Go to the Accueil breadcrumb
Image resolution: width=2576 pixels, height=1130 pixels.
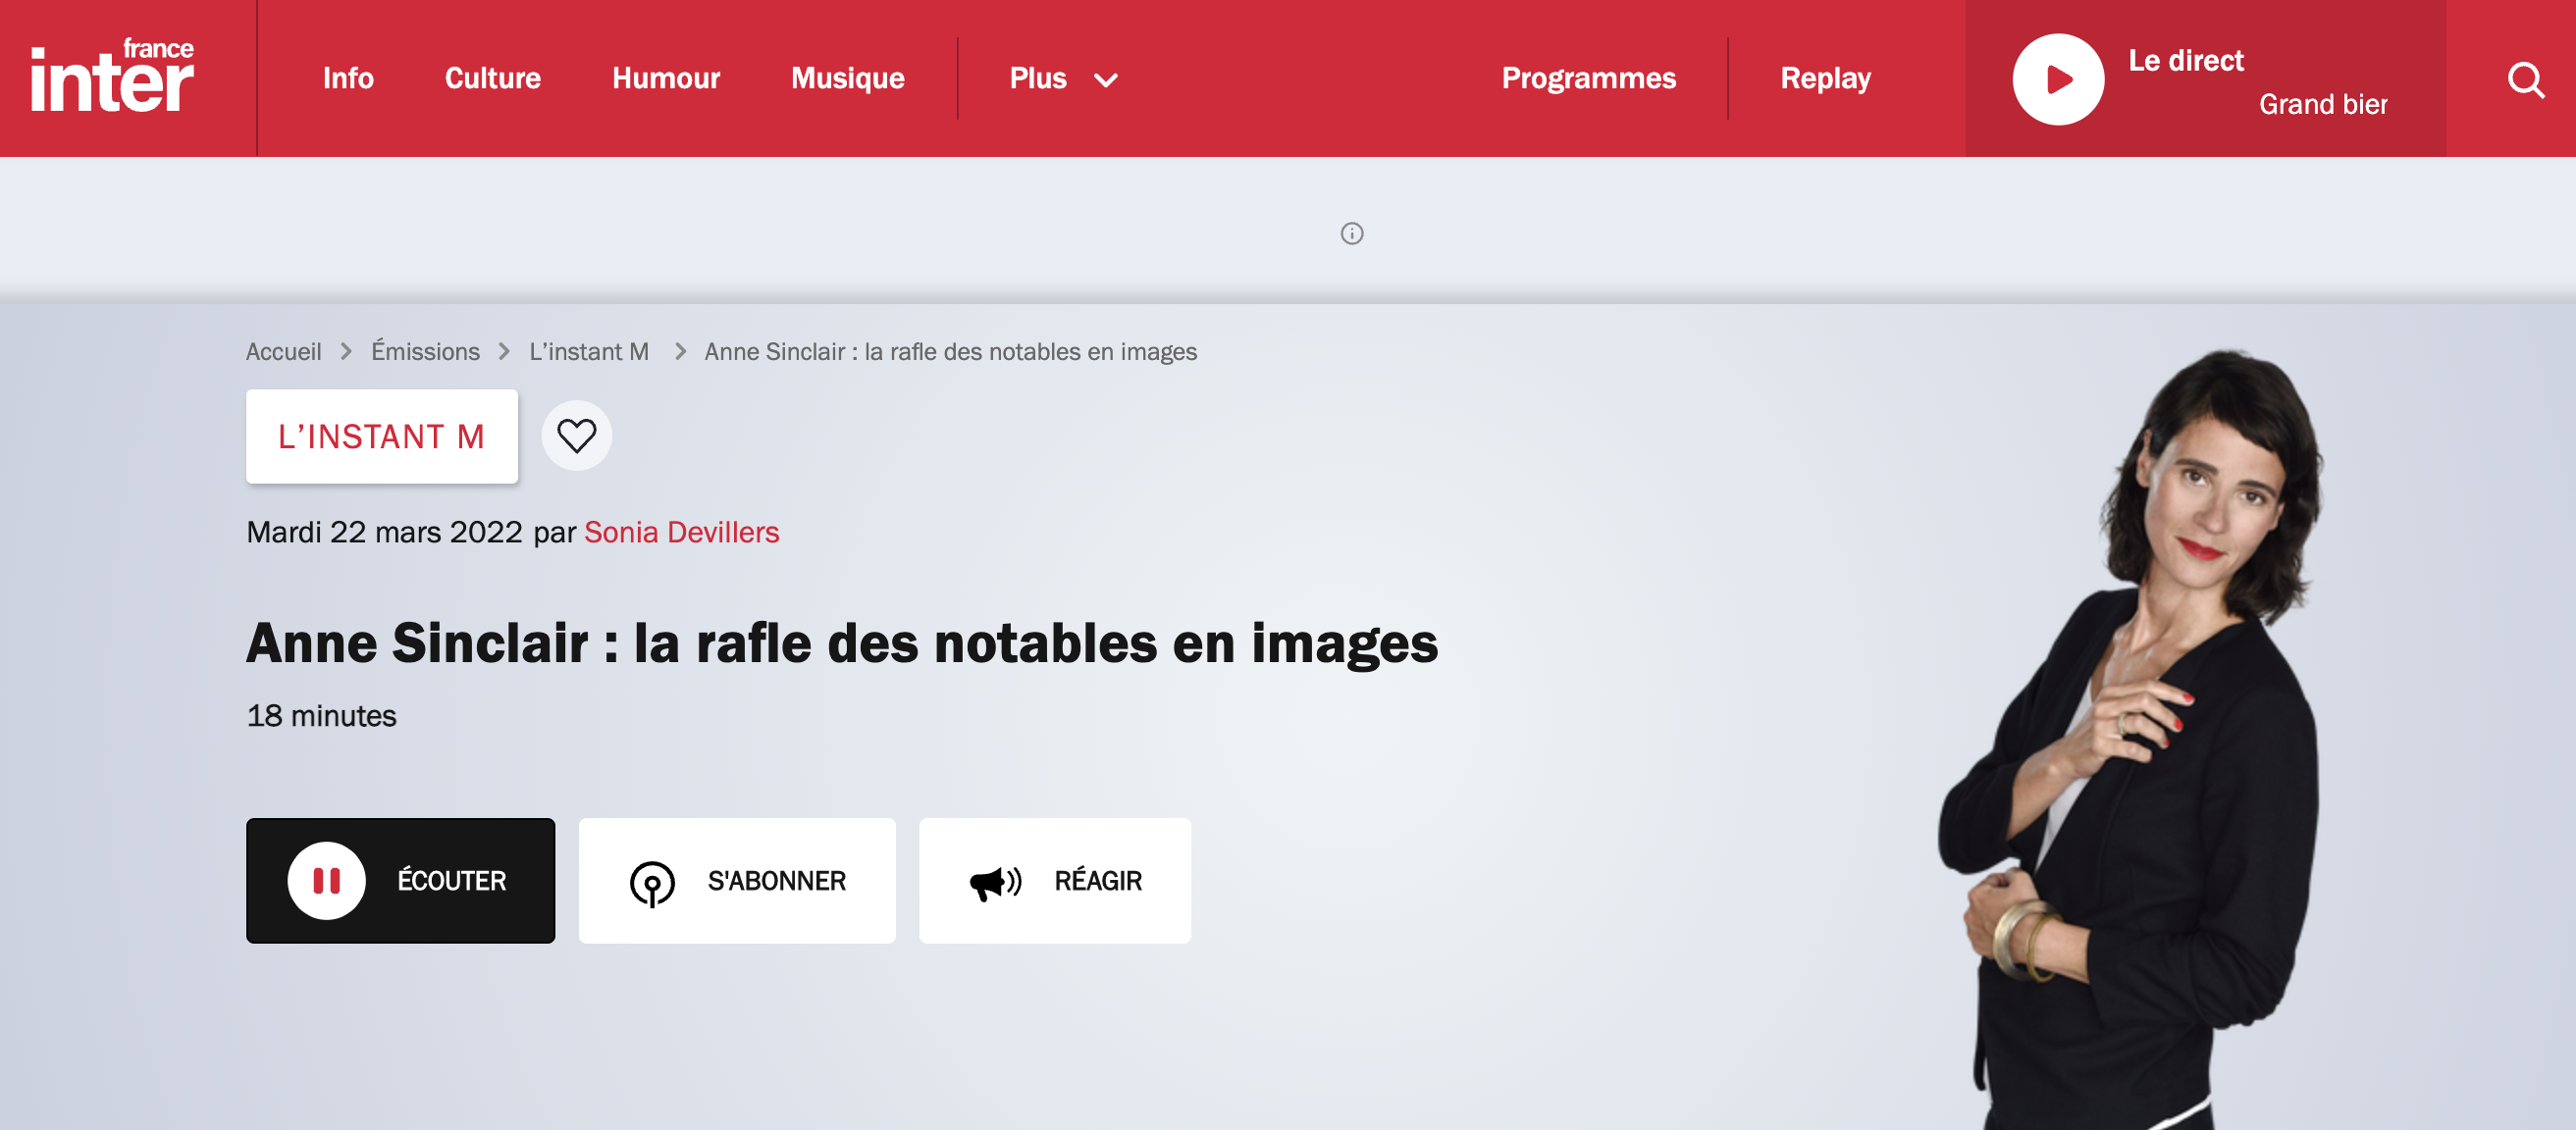click(284, 352)
